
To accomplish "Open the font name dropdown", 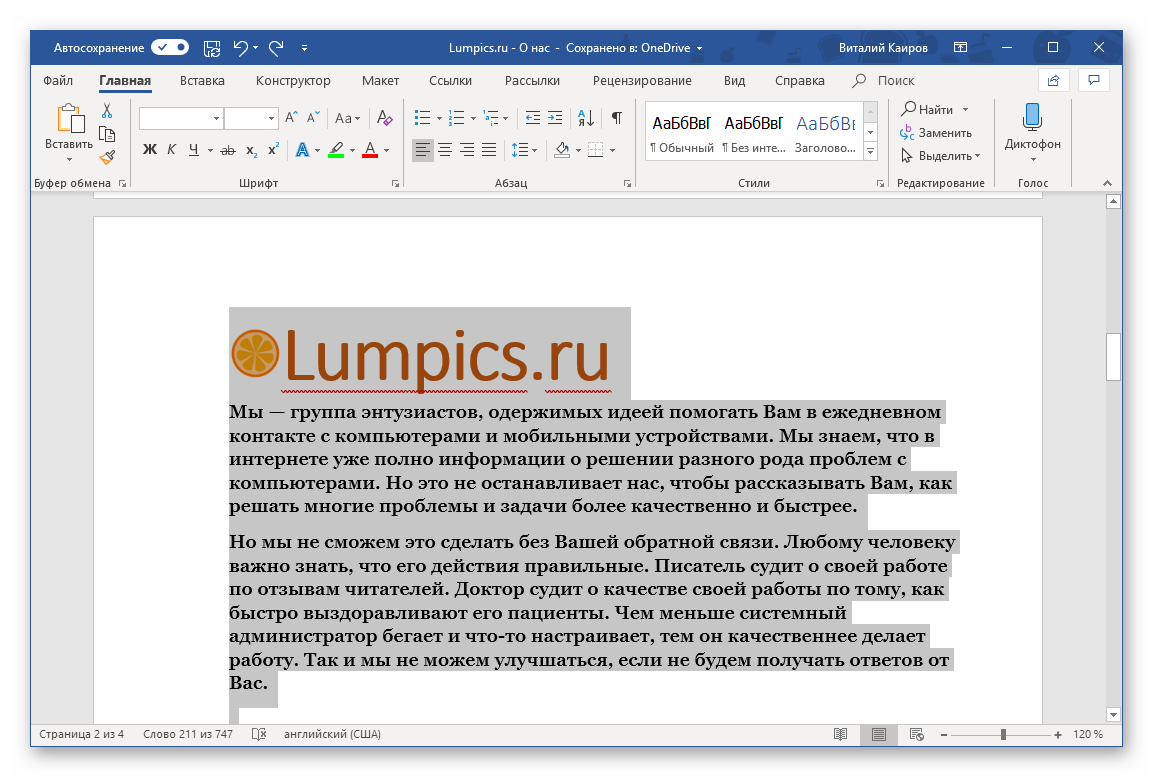I will [x=217, y=119].
